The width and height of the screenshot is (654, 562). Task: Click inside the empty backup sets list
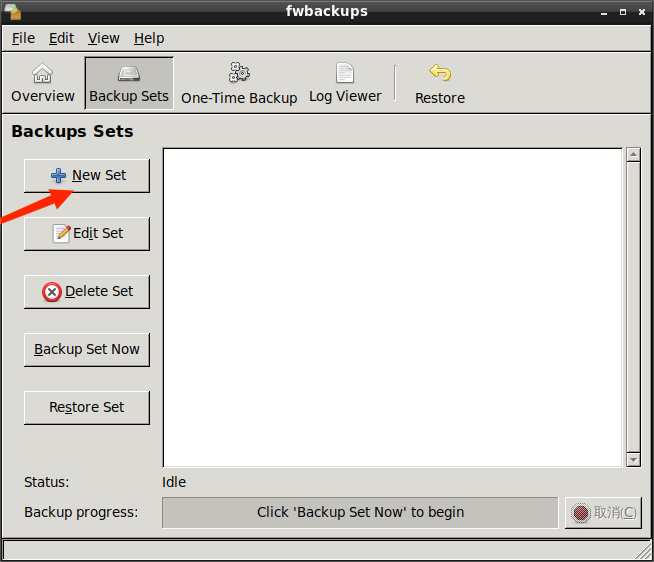392,306
